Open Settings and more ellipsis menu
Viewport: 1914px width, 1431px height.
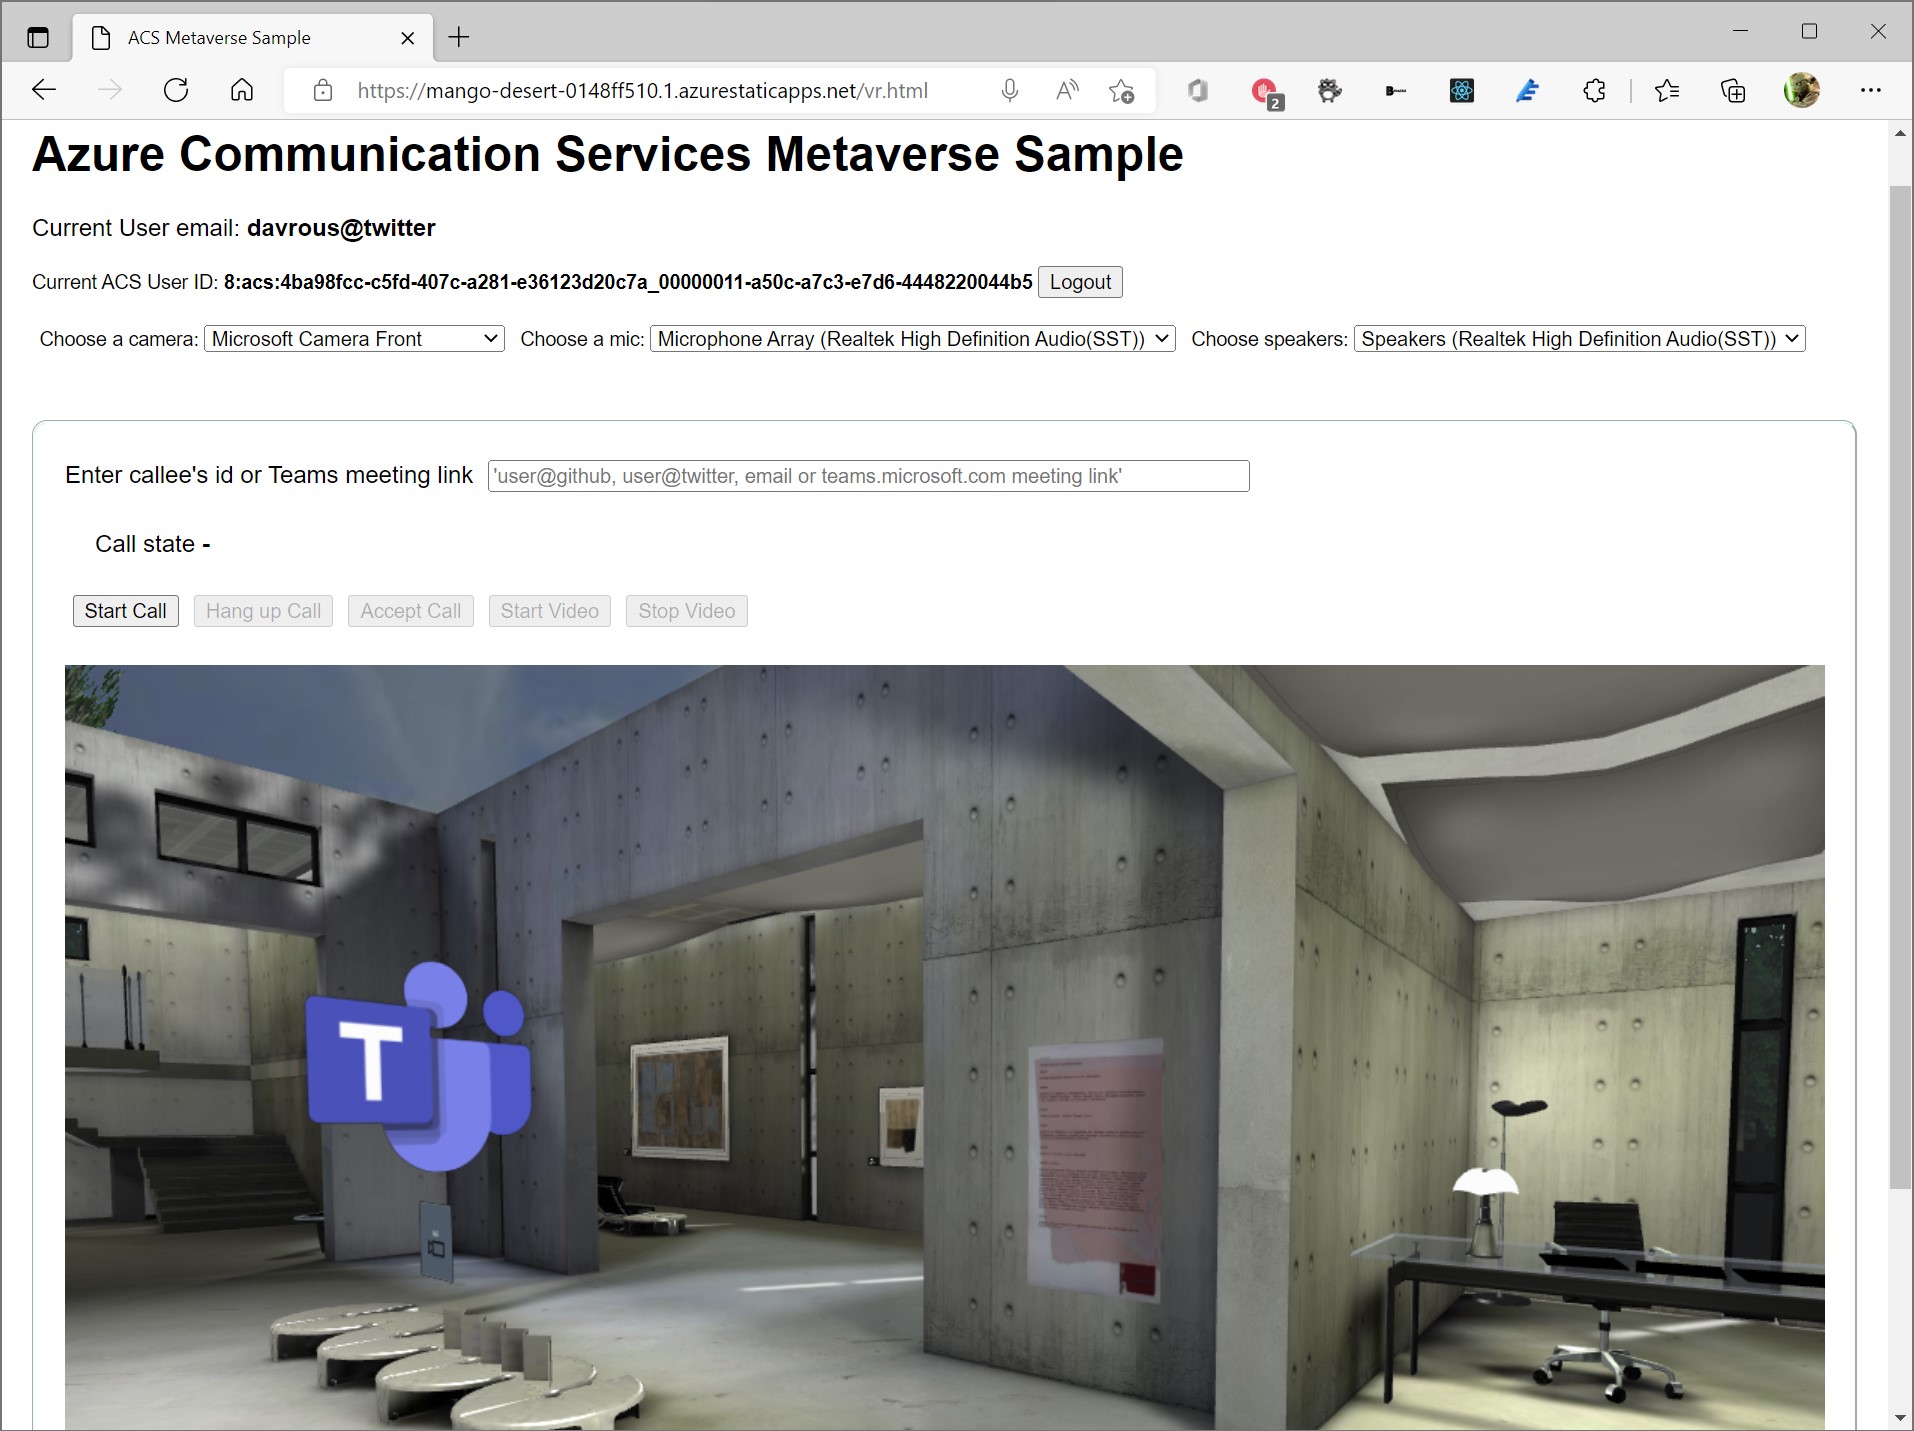[x=1870, y=91]
